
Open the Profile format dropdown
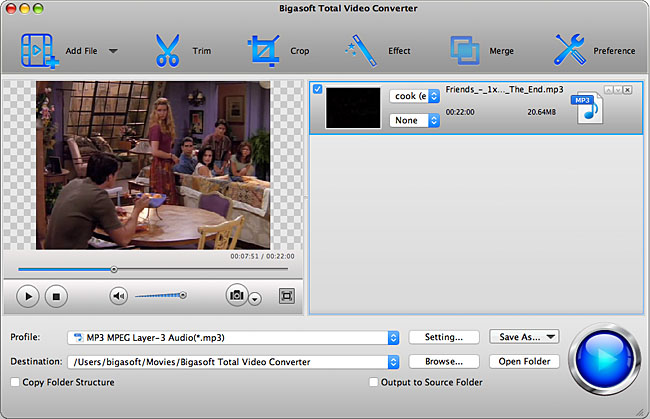[233, 338]
